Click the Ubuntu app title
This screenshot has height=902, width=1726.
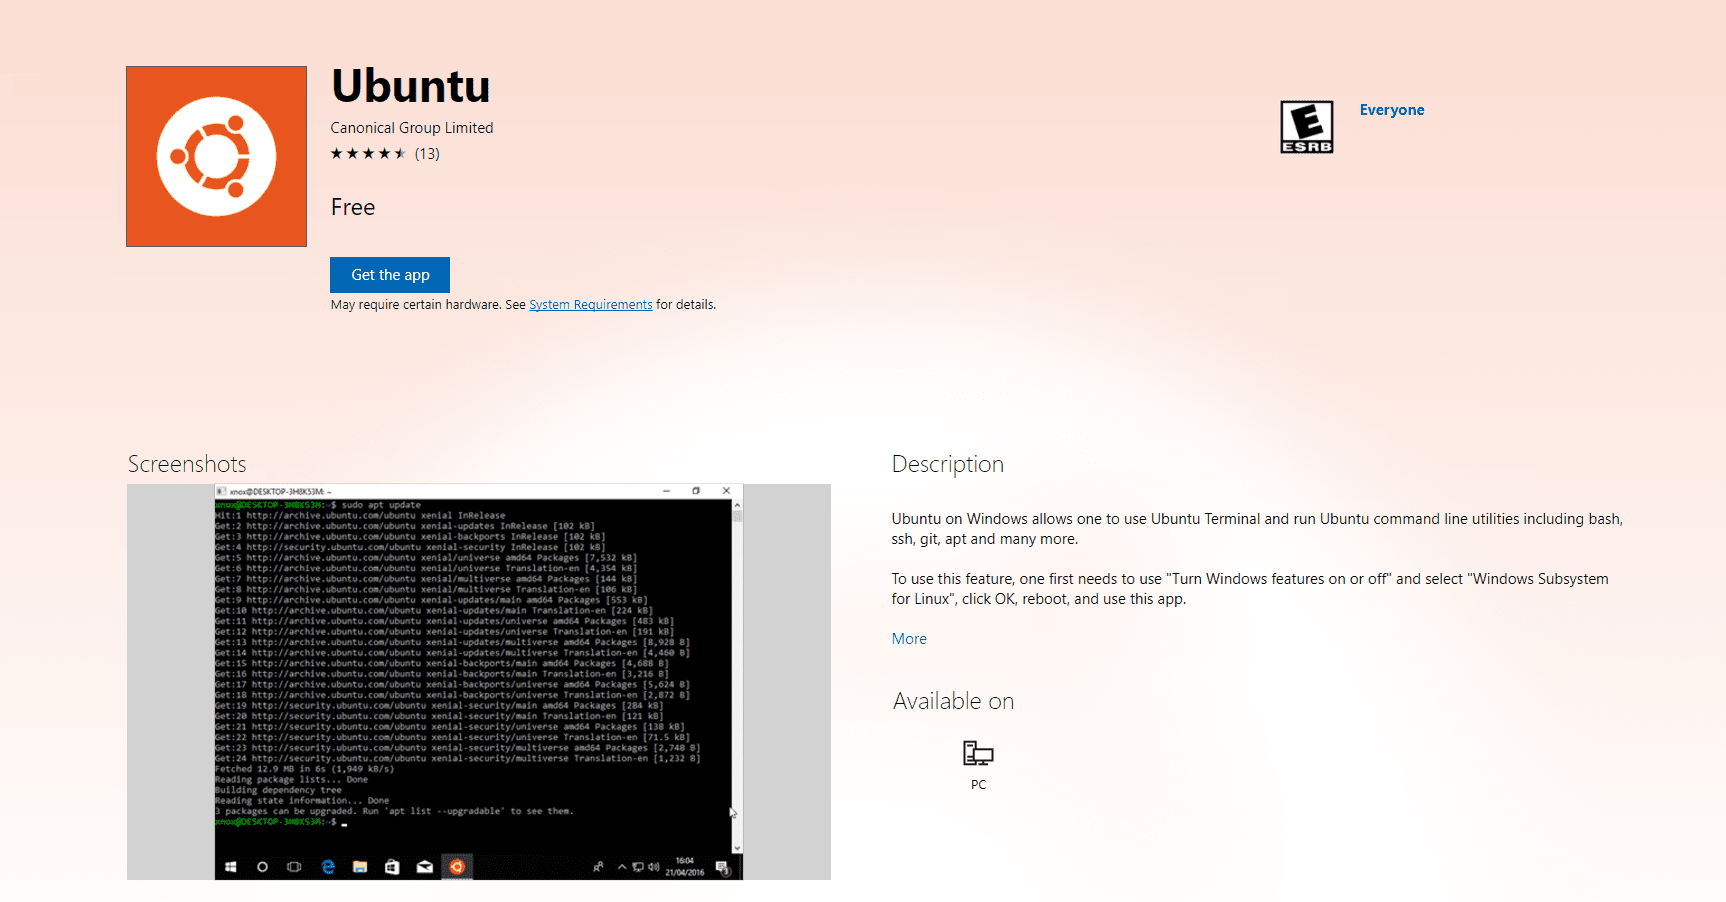[x=411, y=86]
